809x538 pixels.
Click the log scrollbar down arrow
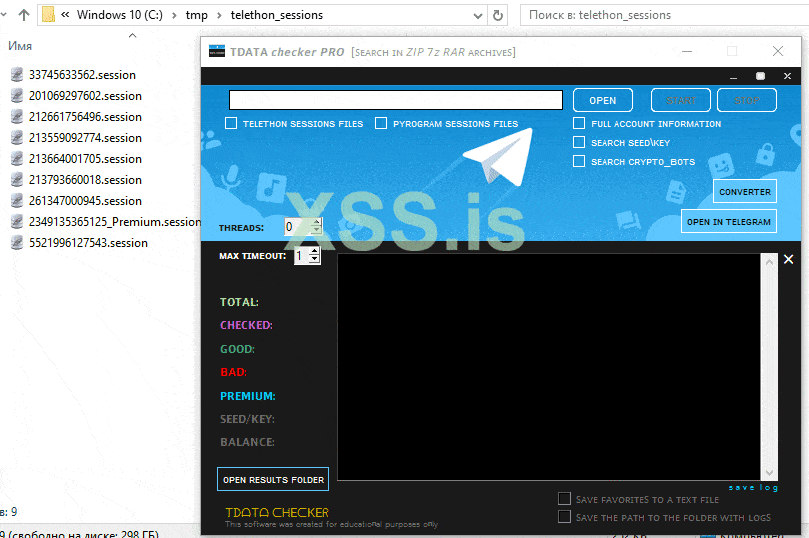[x=769, y=472]
